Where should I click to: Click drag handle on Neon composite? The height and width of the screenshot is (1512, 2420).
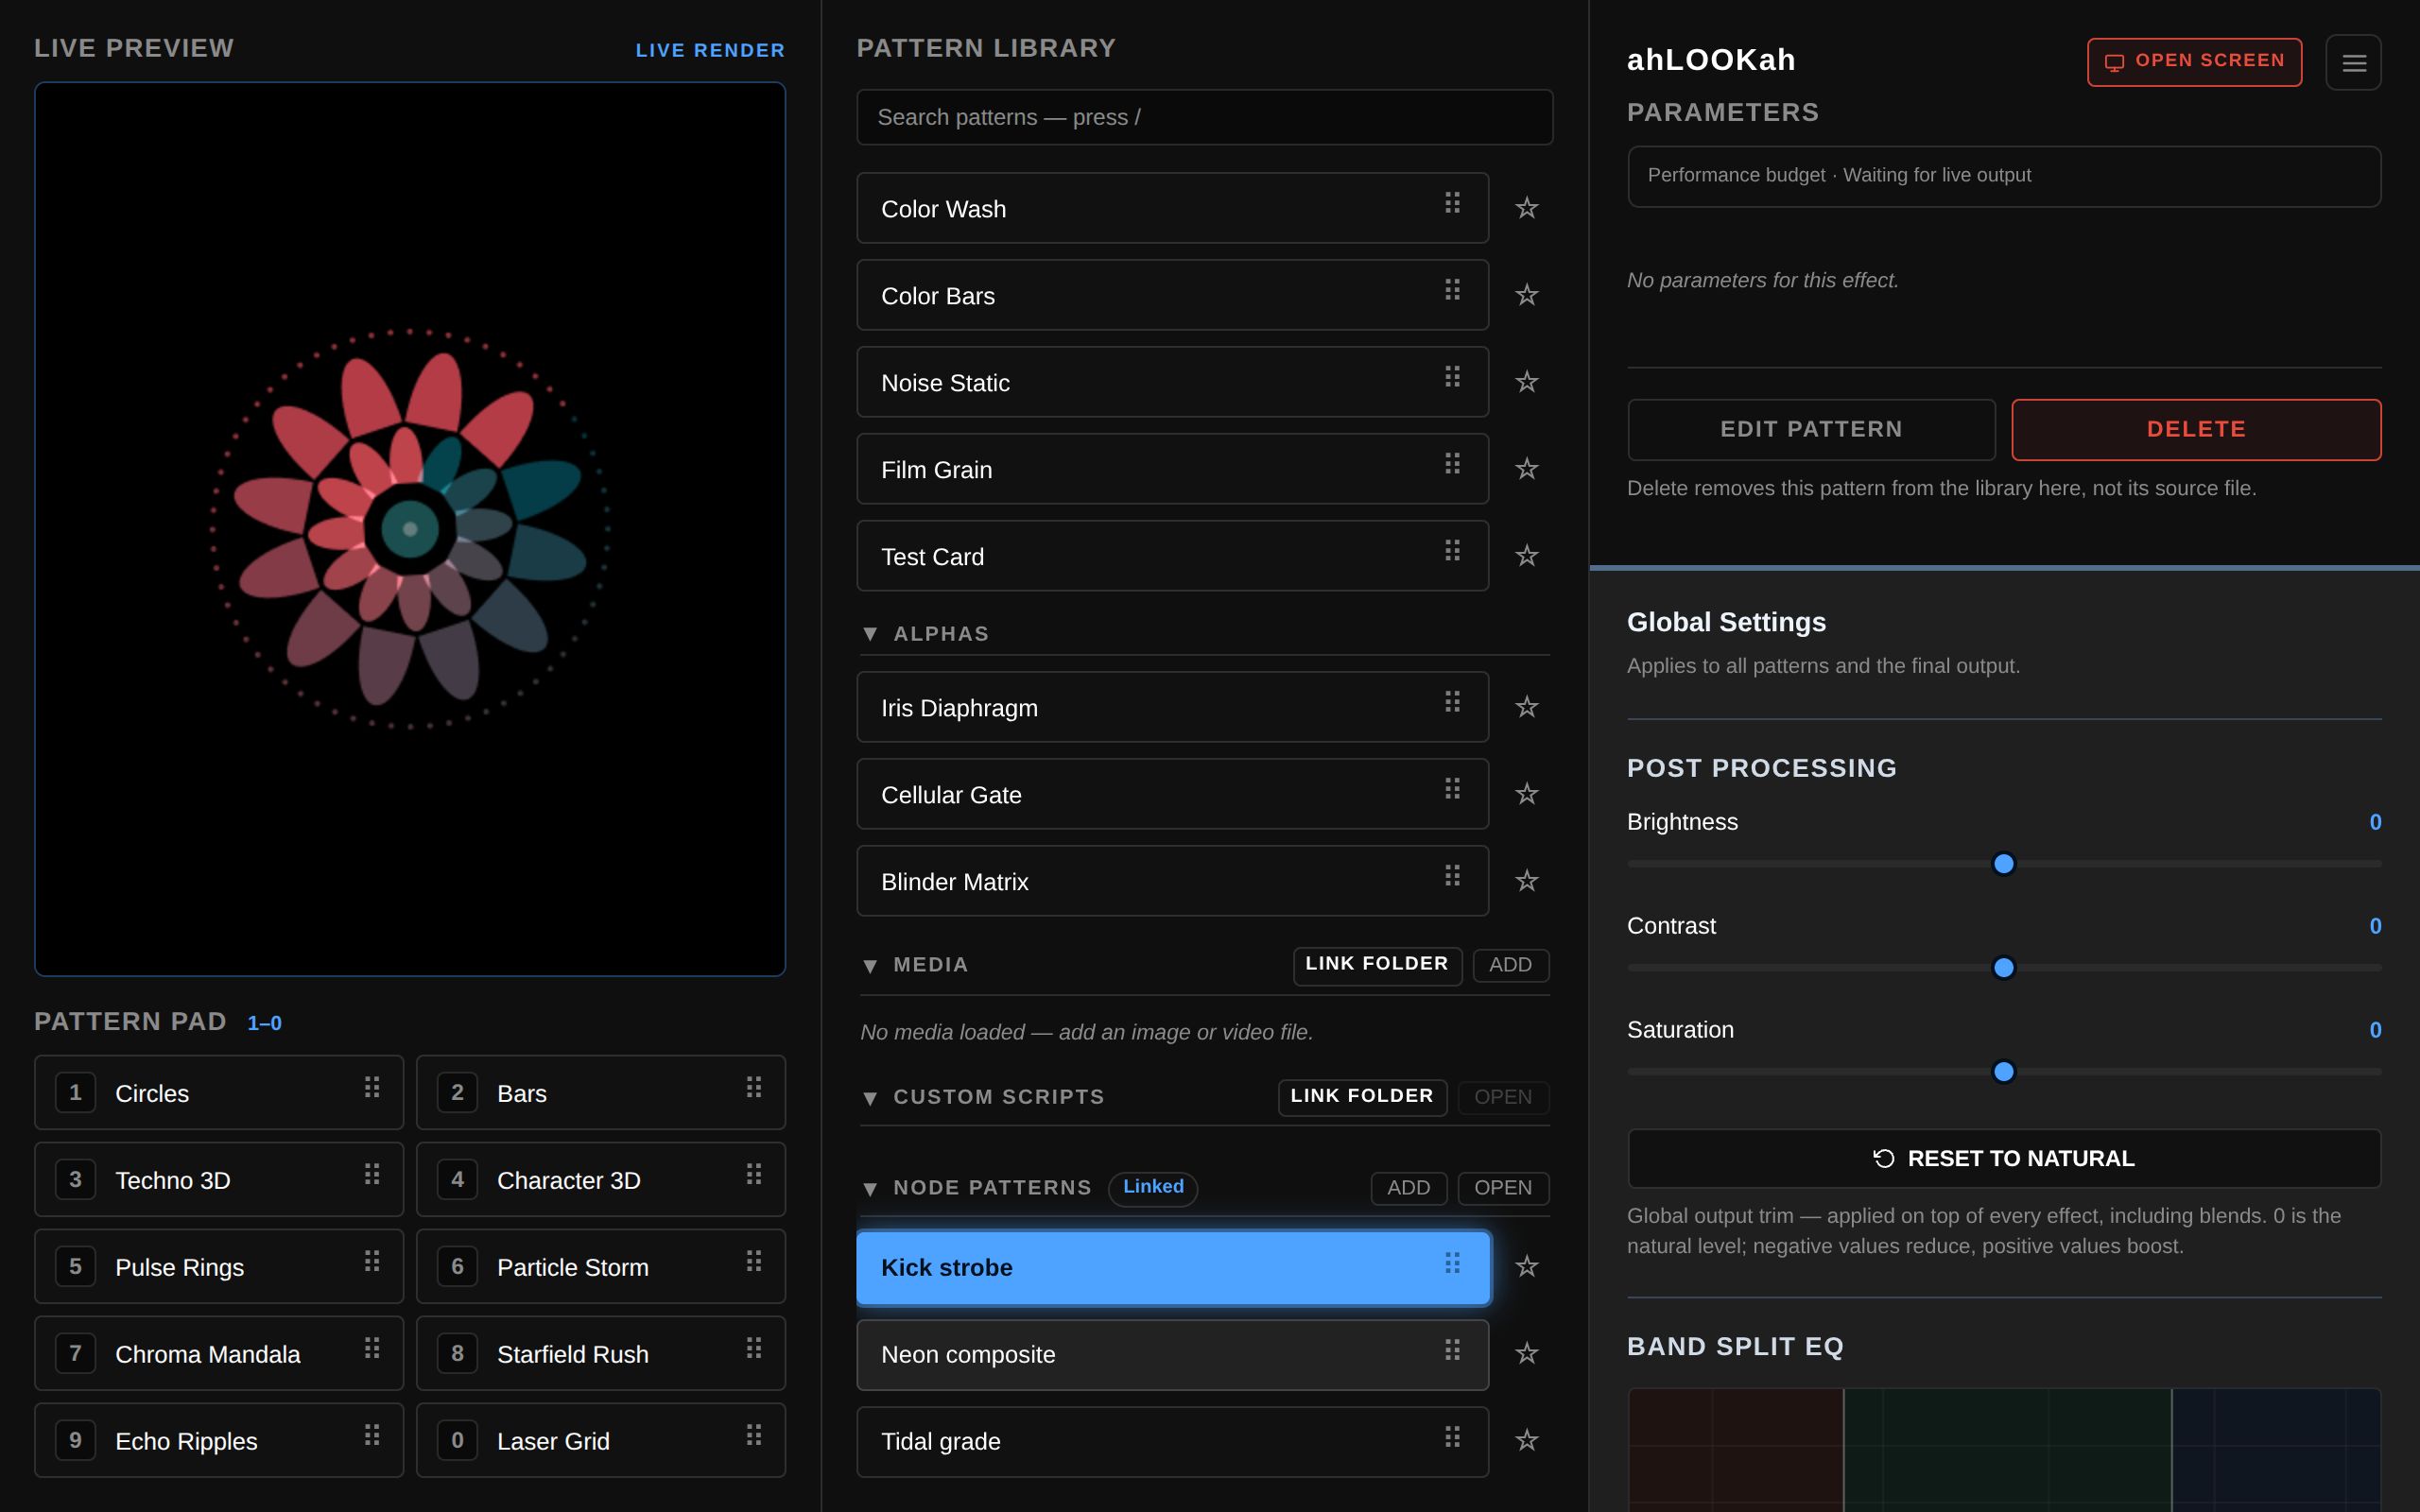[1452, 1350]
